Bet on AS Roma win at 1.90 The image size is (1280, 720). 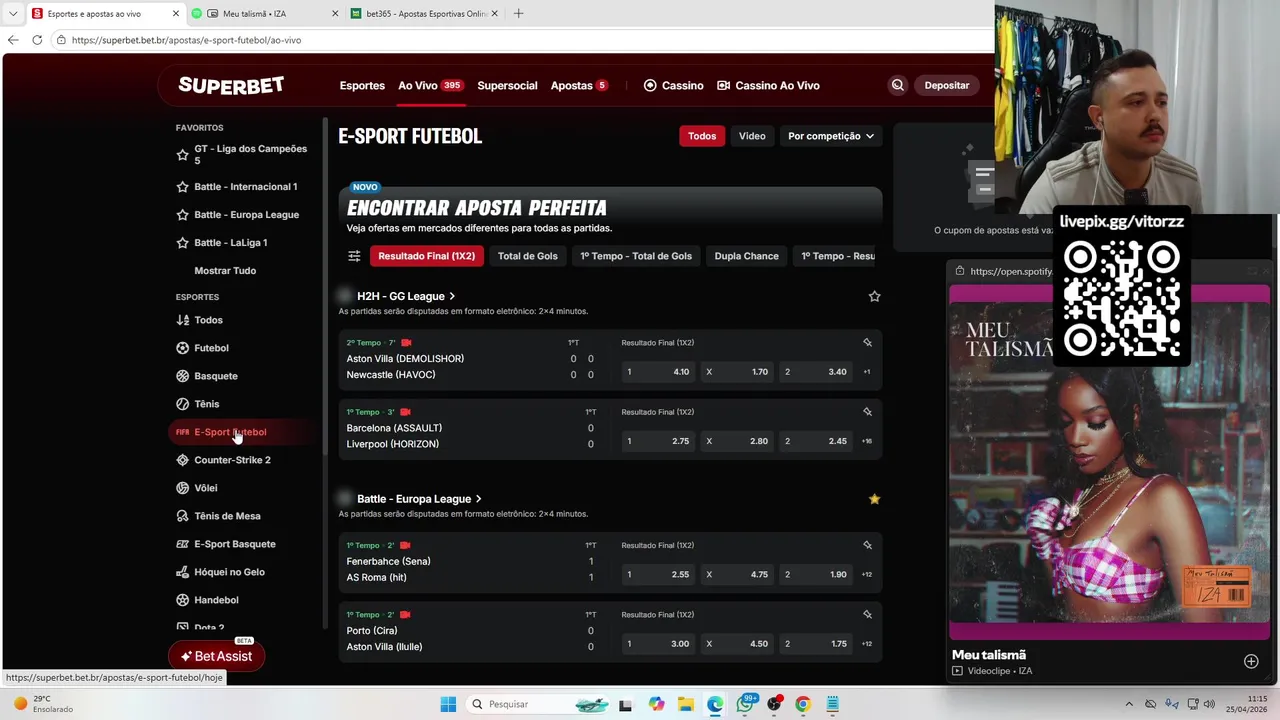pyautogui.click(x=816, y=574)
